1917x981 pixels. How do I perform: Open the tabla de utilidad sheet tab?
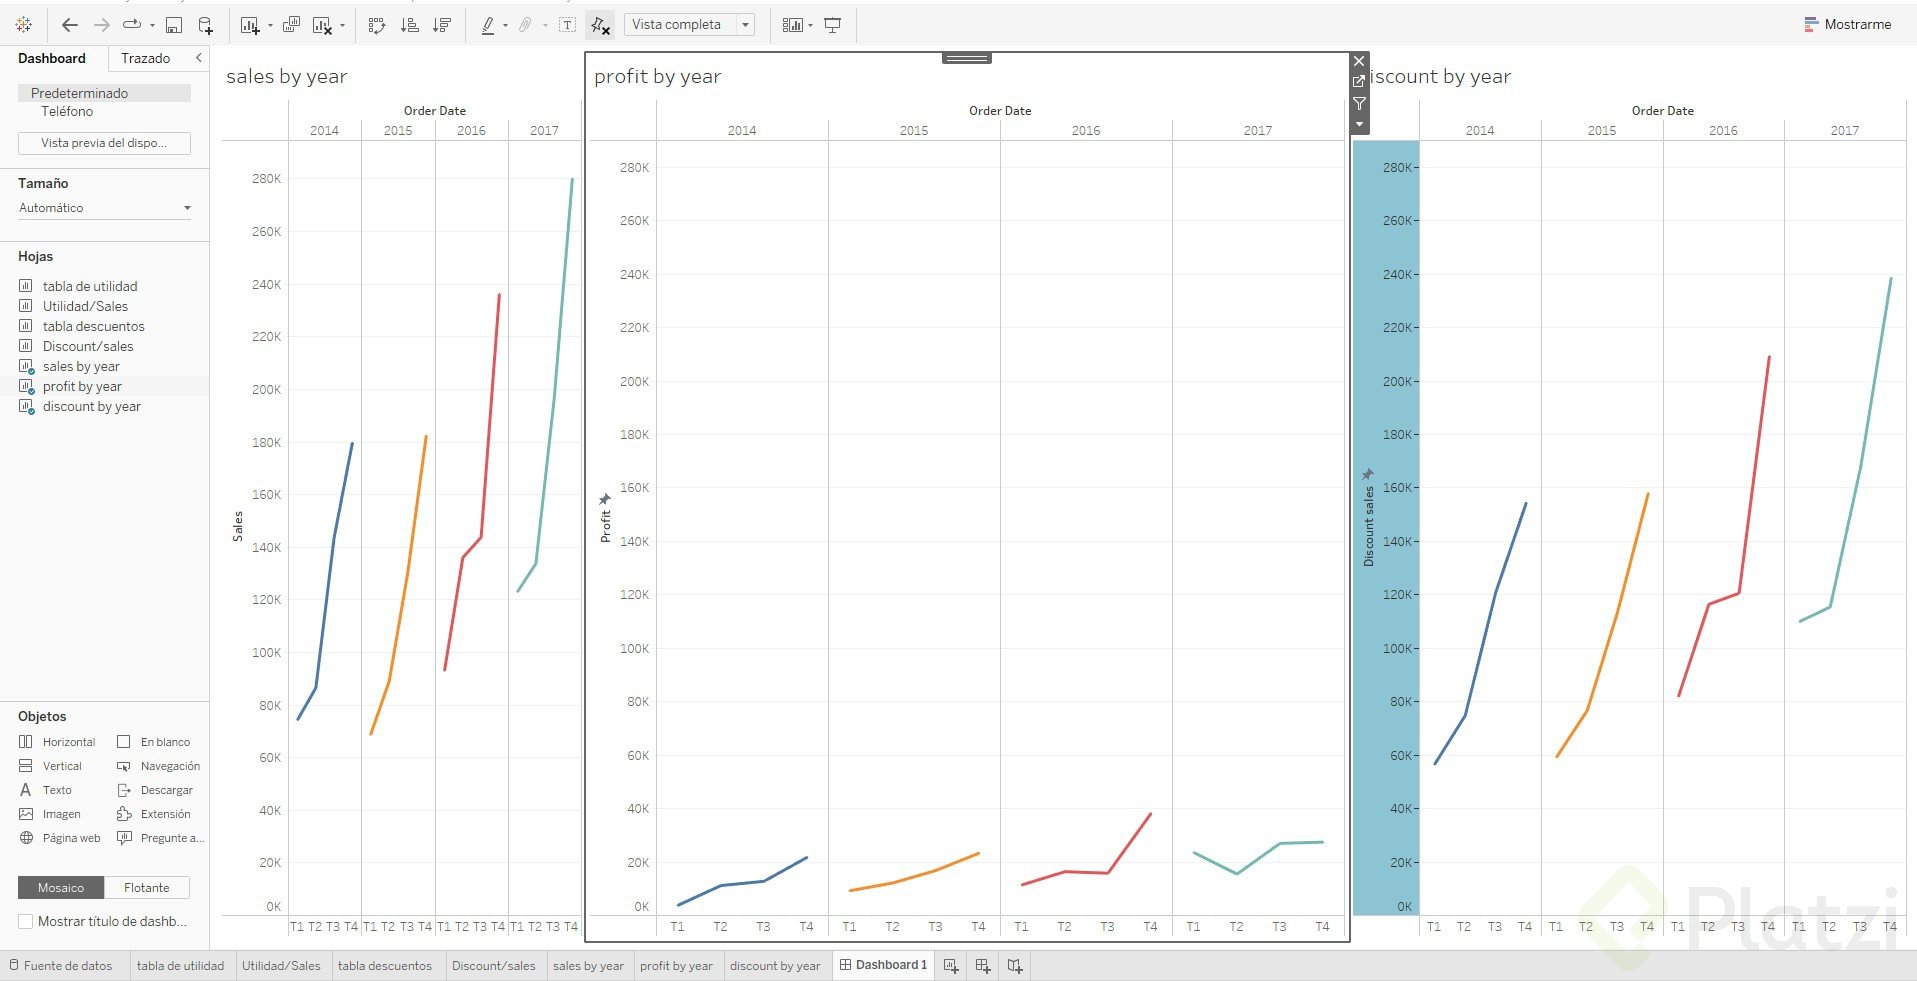tap(181, 966)
